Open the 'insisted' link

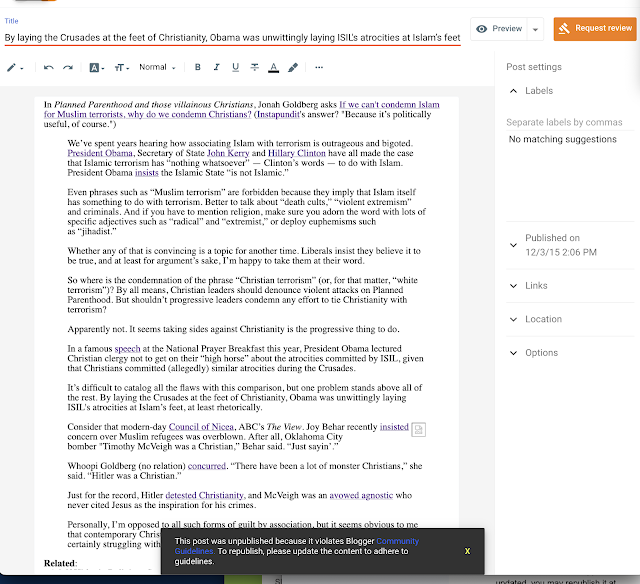coord(394,427)
